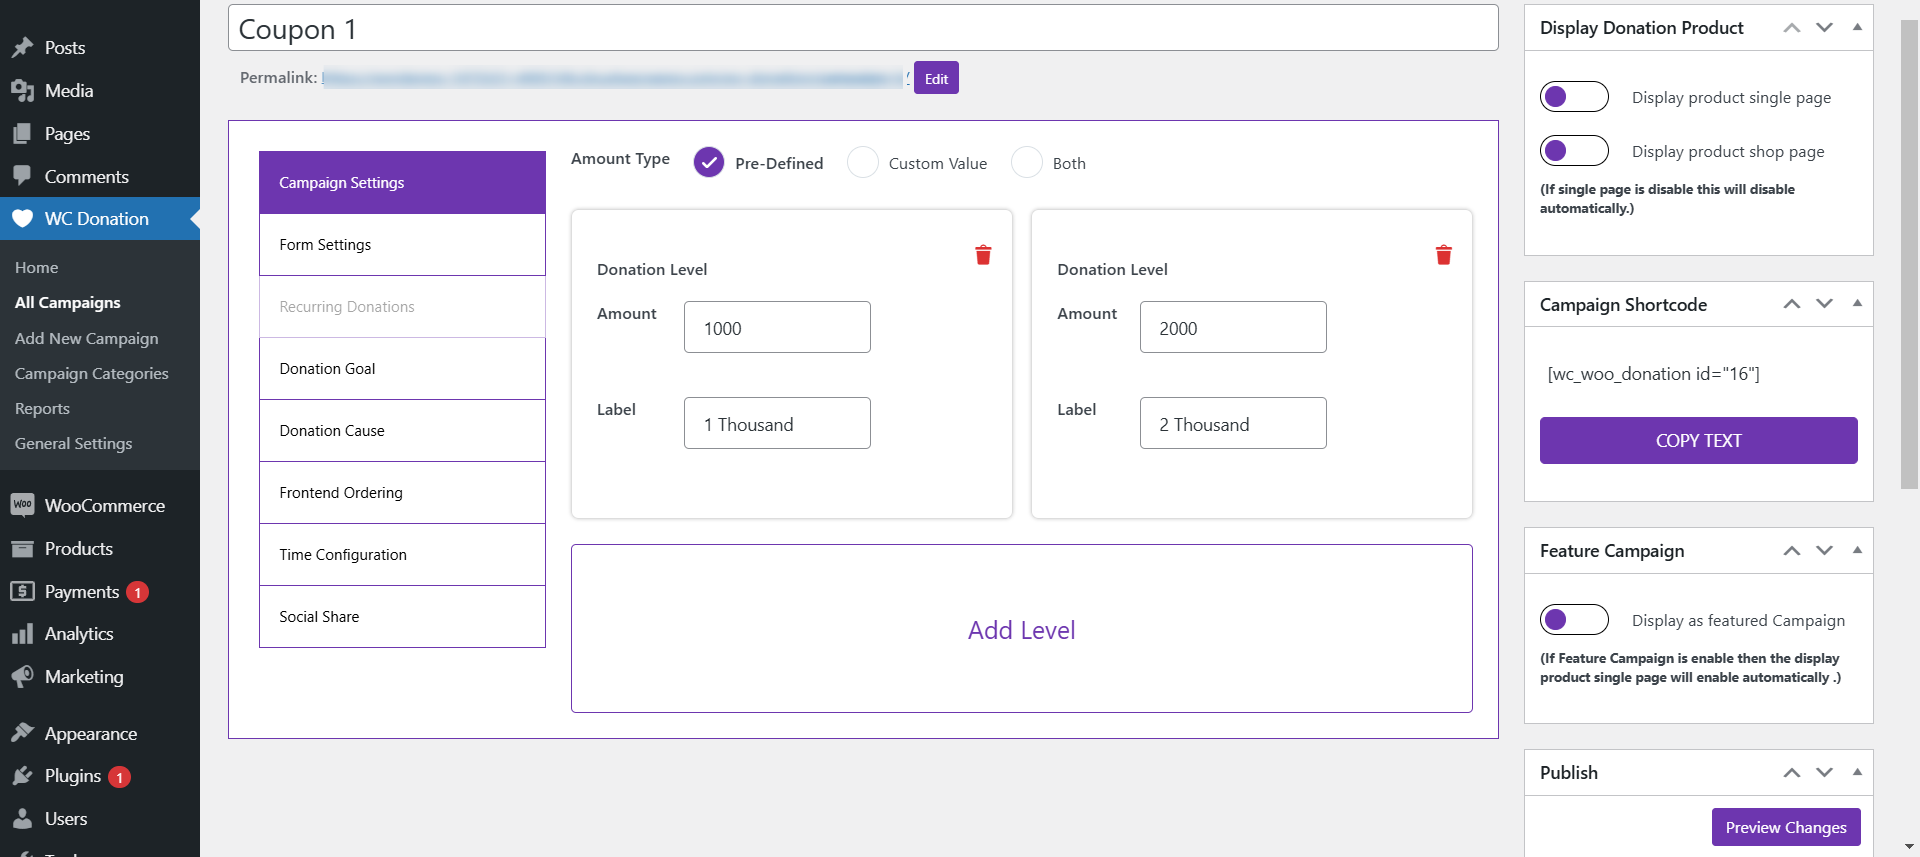Image resolution: width=1920 pixels, height=857 pixels.
Task: Click the Media icon in sidebar
Action: pos(22,91)
